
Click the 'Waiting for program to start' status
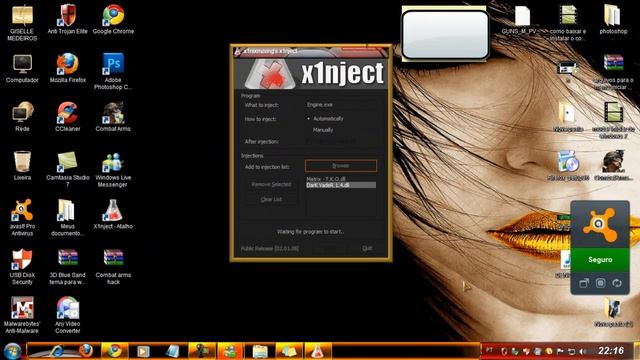(x=310, y=231)
